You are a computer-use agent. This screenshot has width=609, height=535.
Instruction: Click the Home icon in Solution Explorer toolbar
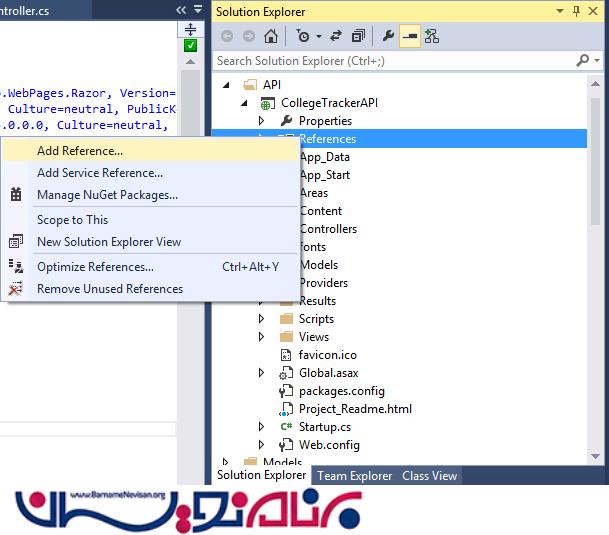click(x=271, y=36)
